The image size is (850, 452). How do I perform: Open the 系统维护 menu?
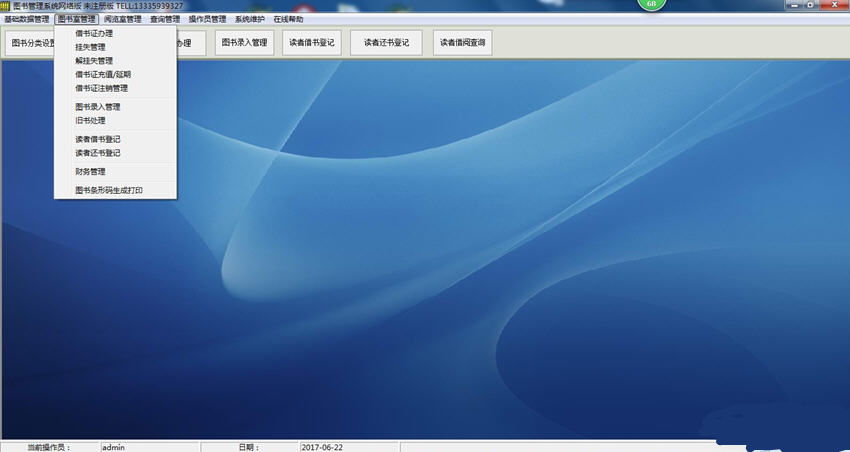click(249, 19)
